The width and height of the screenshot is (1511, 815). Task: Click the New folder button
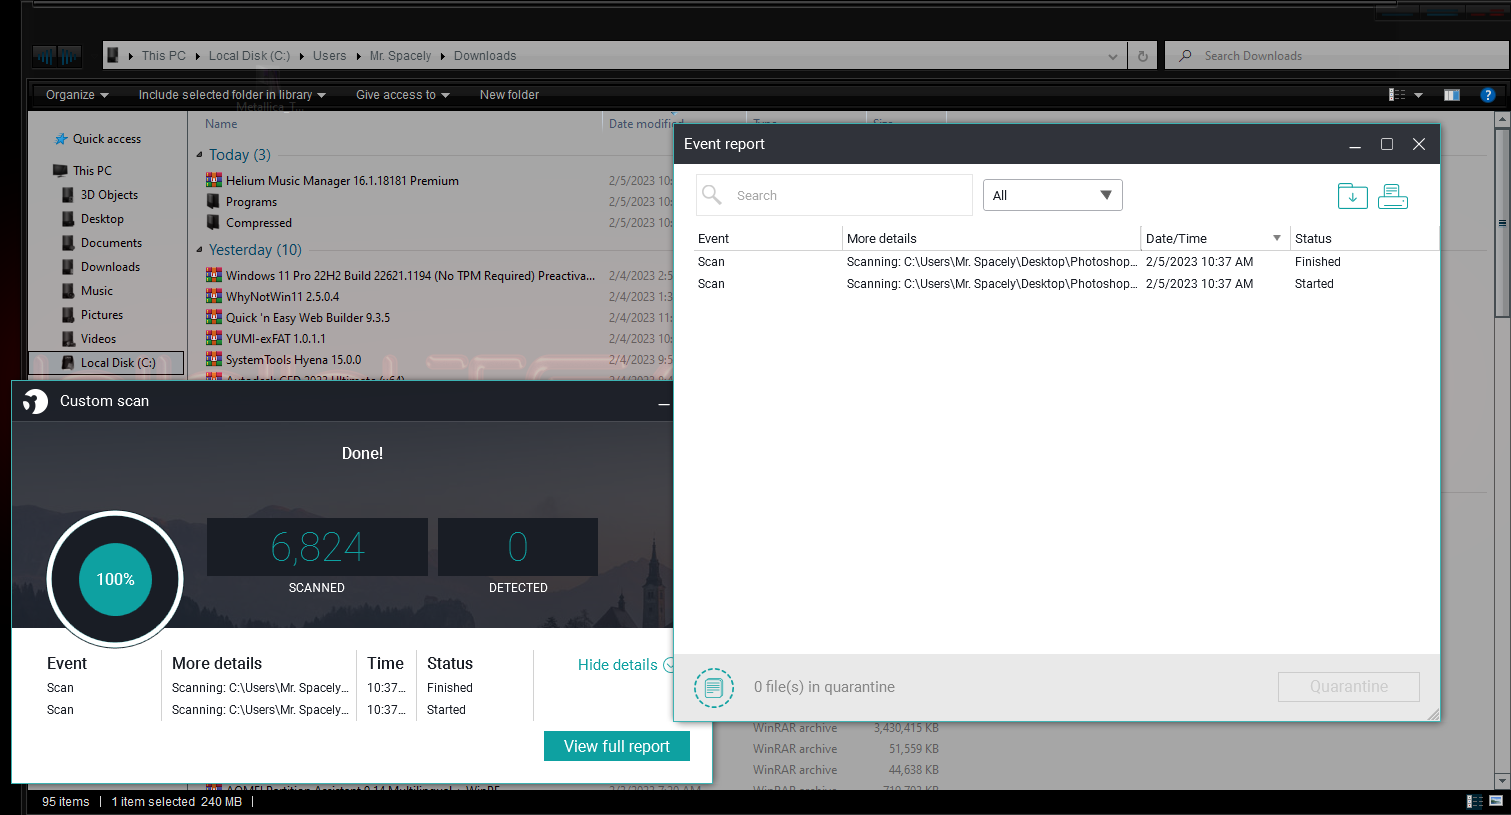(x=509, y=95)
